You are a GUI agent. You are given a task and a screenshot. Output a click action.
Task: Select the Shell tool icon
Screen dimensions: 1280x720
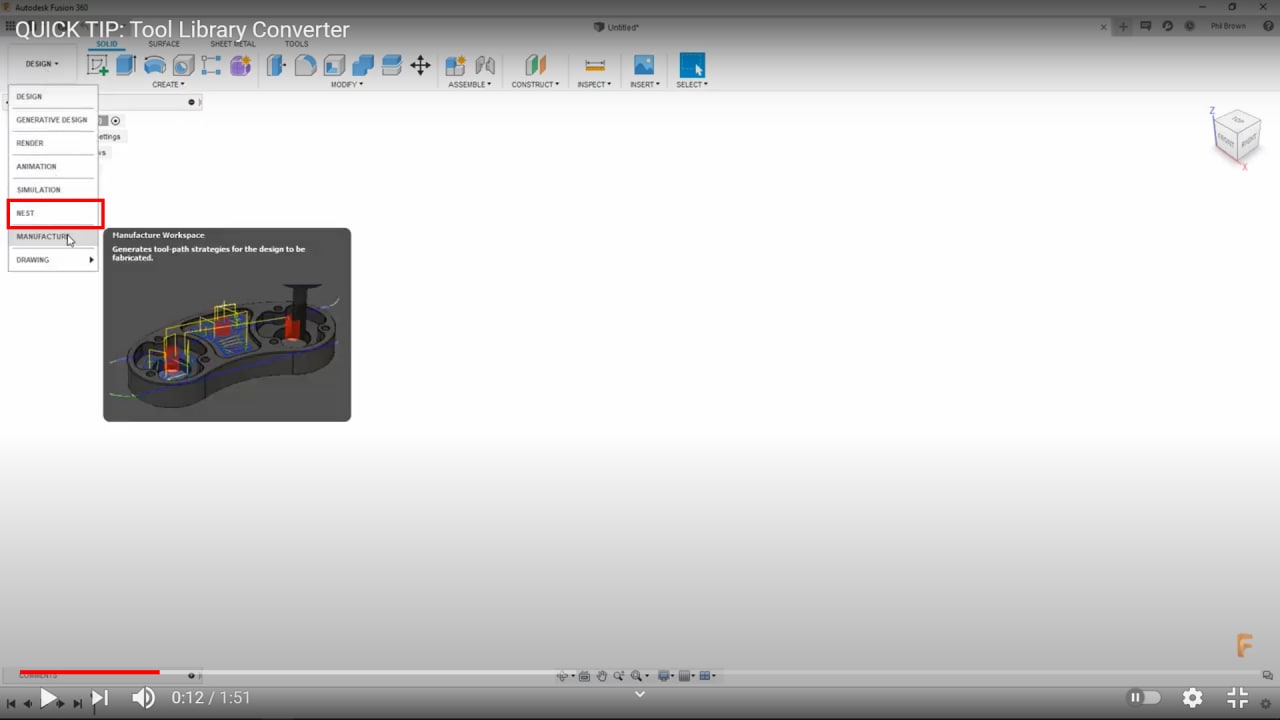click(x=334, y=66)
